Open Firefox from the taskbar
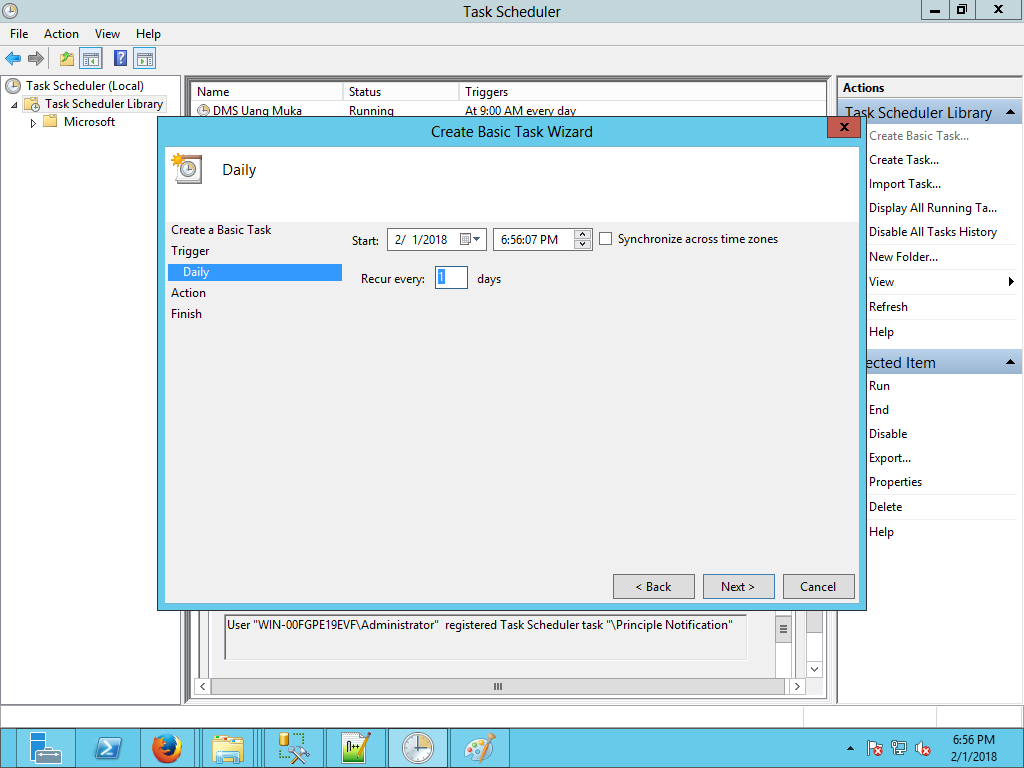The image size is (1024, 768). tap(167, 748)
